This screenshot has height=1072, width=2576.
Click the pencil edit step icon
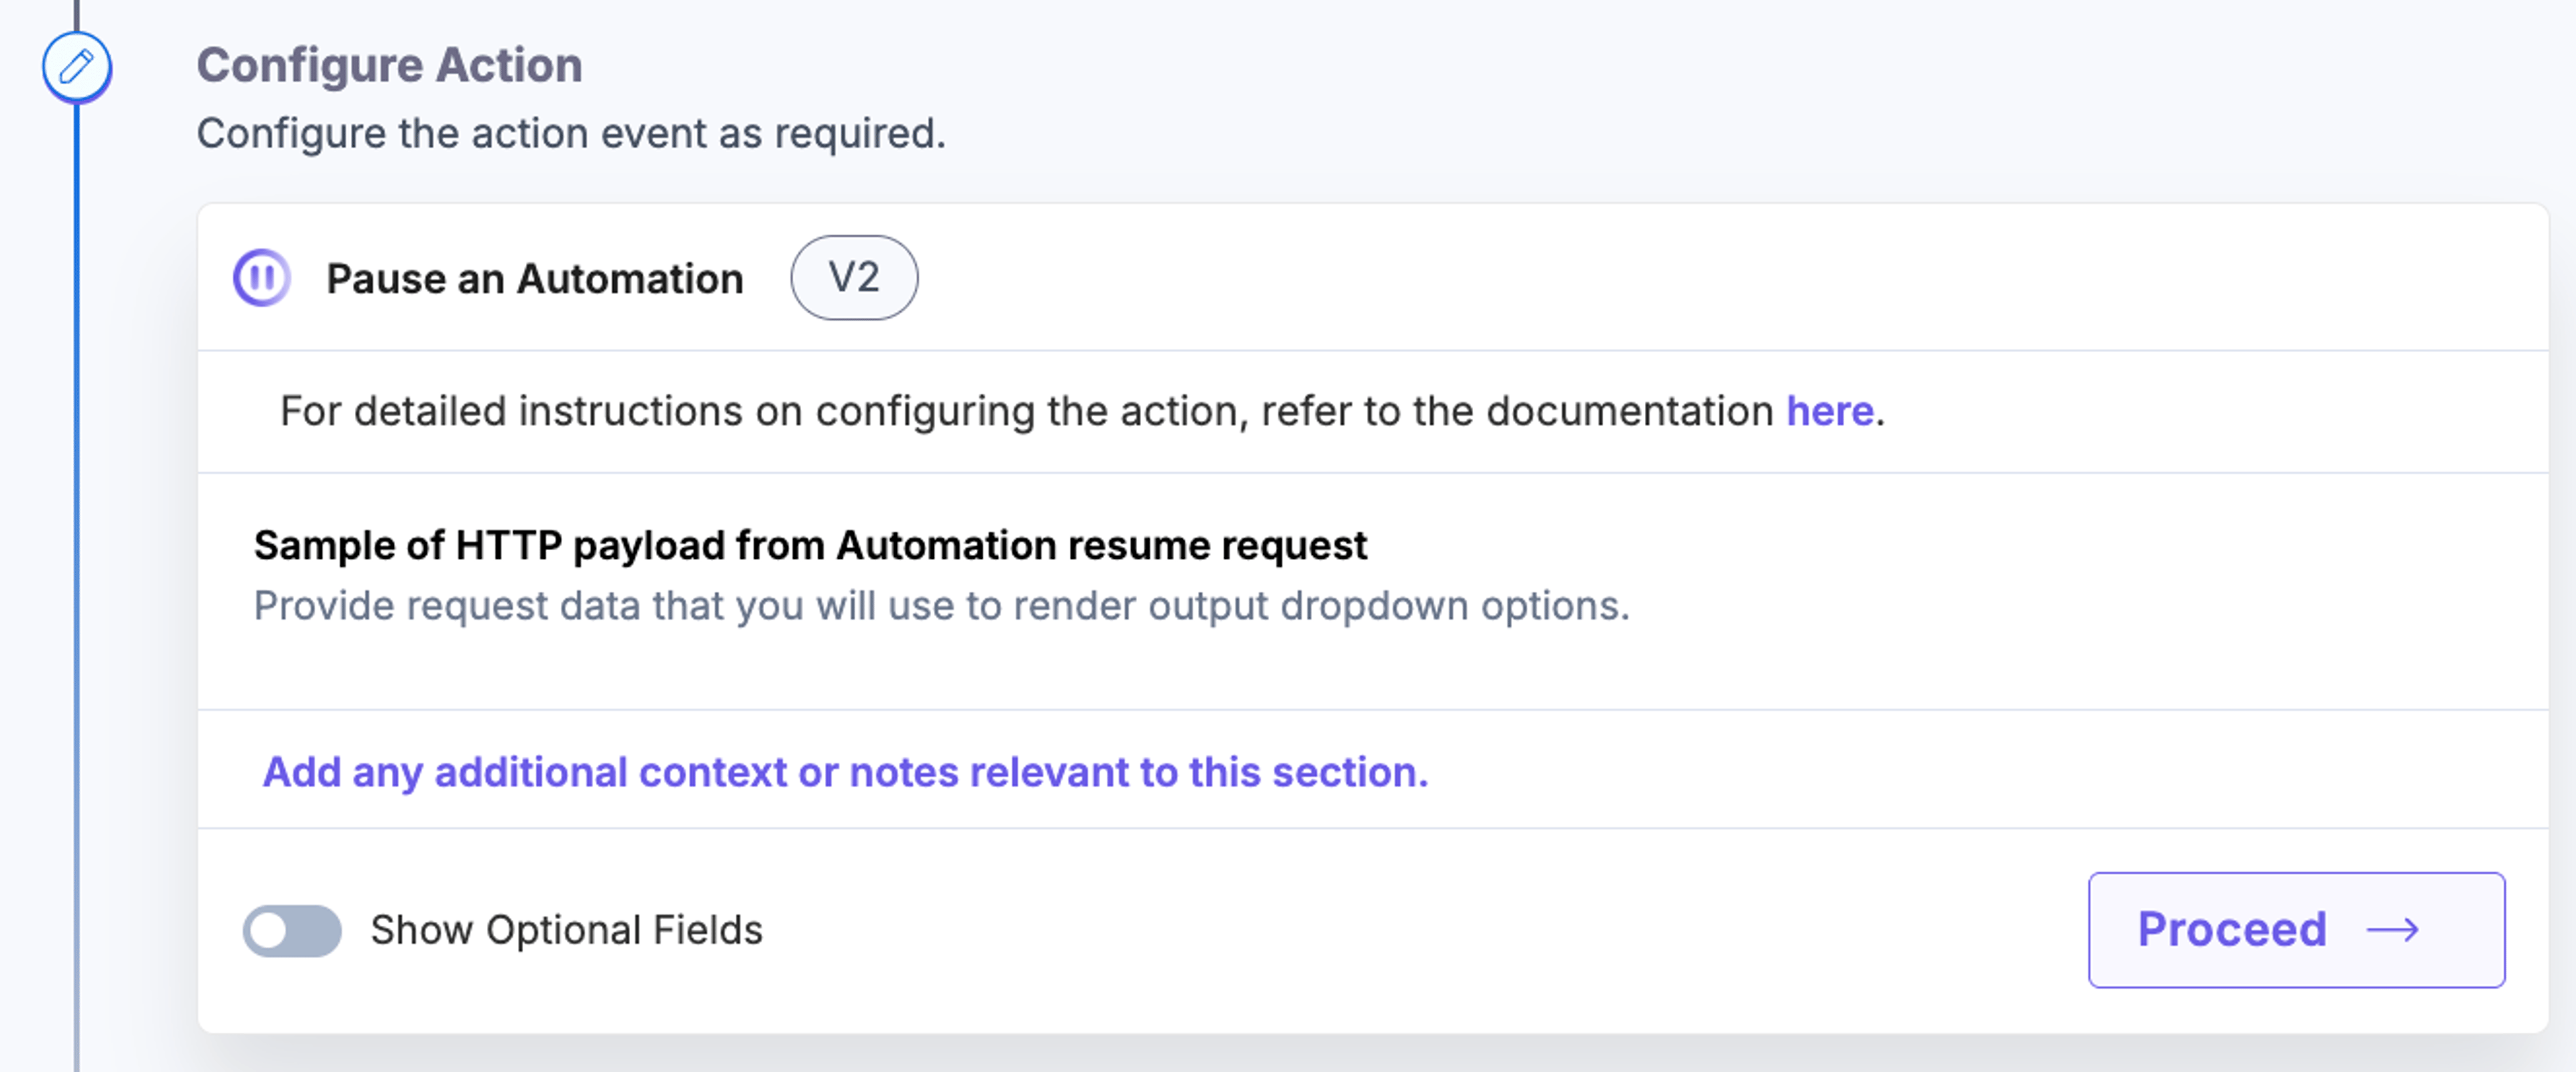coord(76,67)
